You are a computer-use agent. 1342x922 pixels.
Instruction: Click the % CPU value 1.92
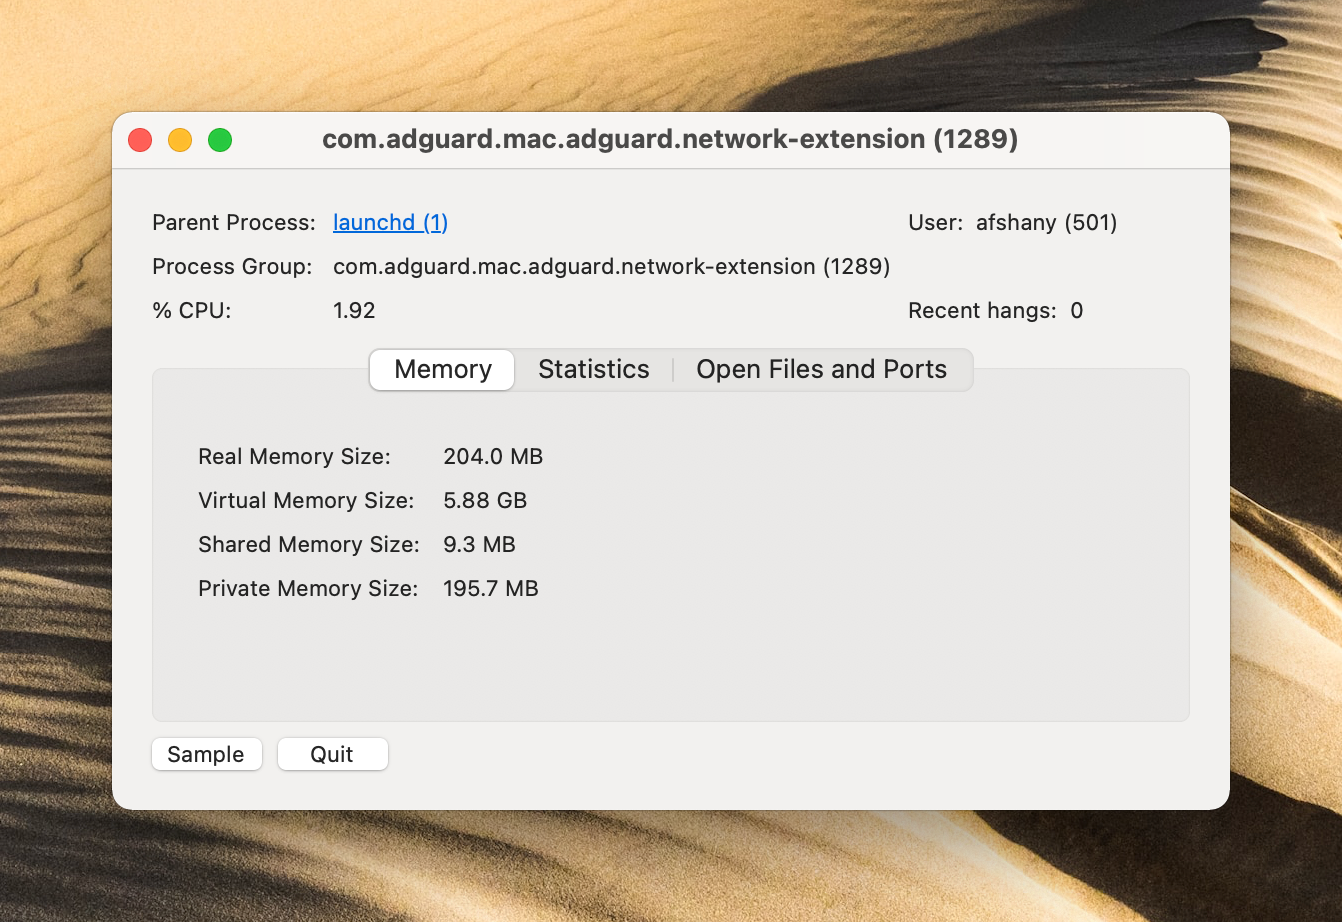[354, 310]
